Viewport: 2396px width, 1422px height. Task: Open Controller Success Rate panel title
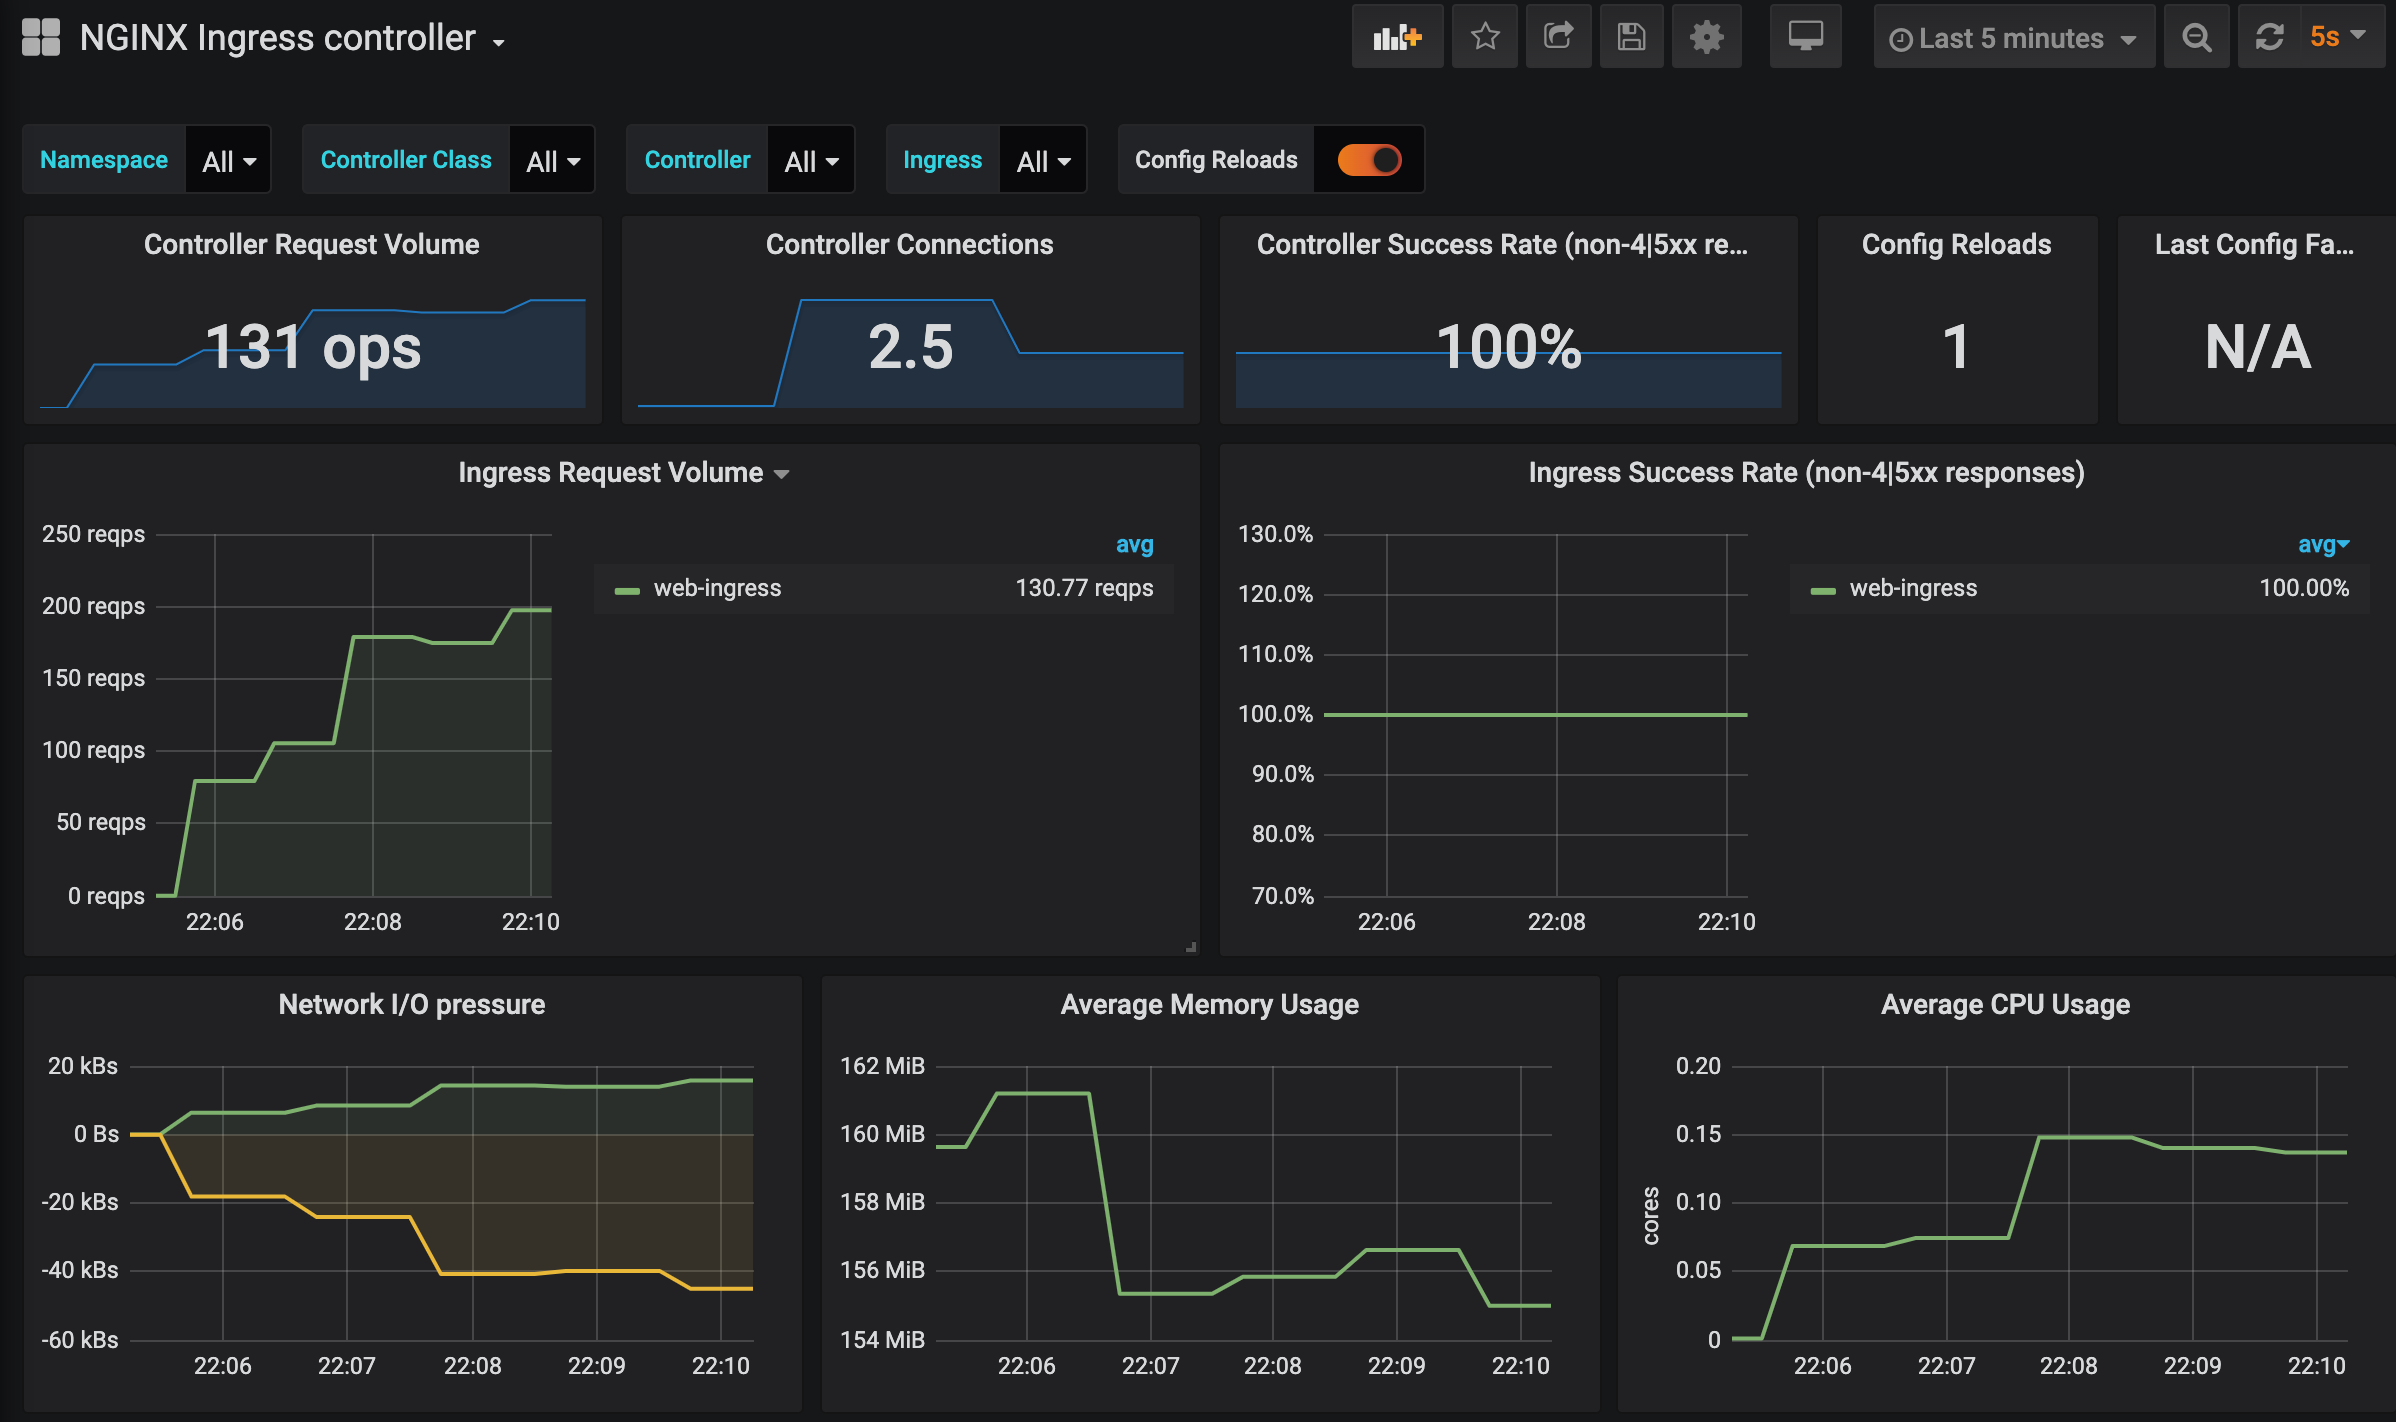[1503, 244]
